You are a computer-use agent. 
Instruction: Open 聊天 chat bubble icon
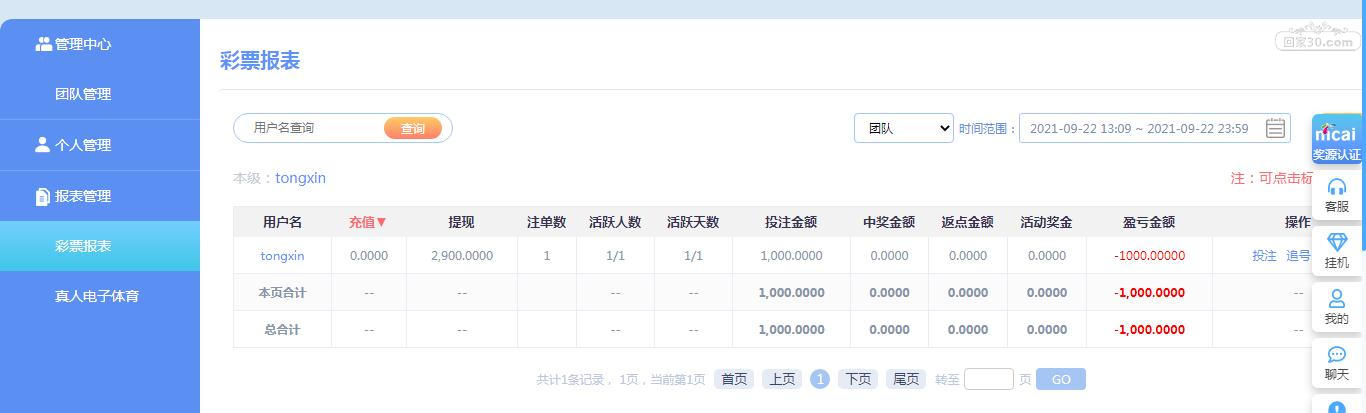(x=1337, y=354)
